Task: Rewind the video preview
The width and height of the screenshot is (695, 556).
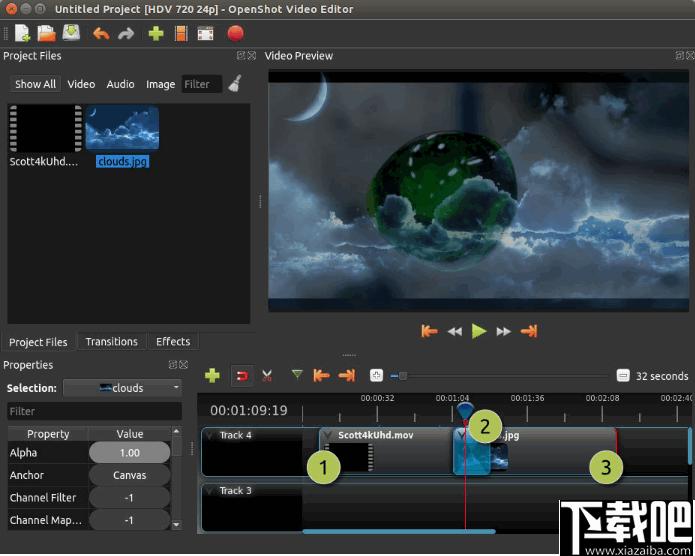Action: [455, 332]
